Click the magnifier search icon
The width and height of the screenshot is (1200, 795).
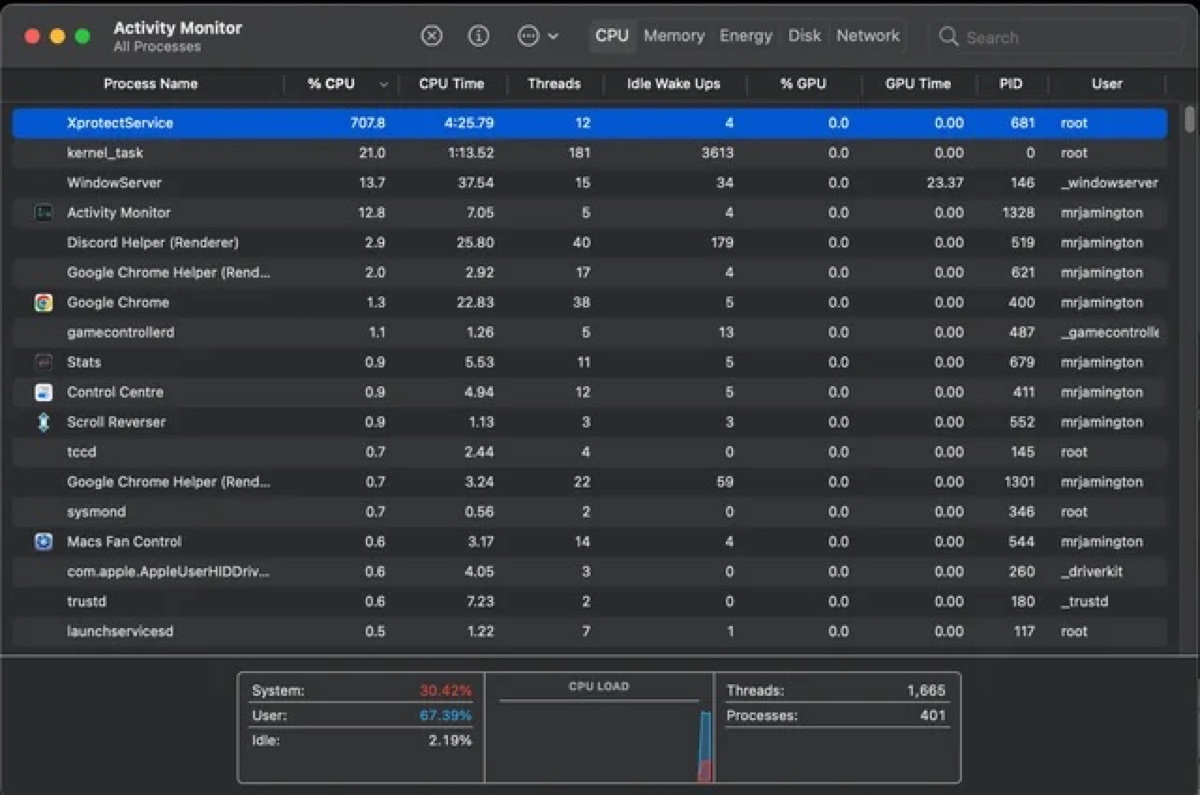[x=948, y=37]
